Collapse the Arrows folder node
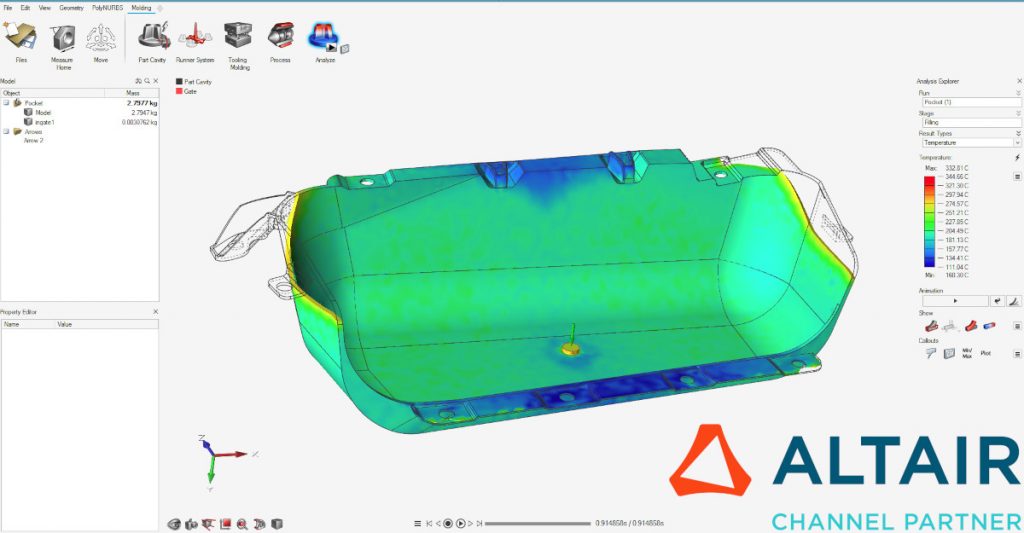1024x533 pixels. coord(6,131)
